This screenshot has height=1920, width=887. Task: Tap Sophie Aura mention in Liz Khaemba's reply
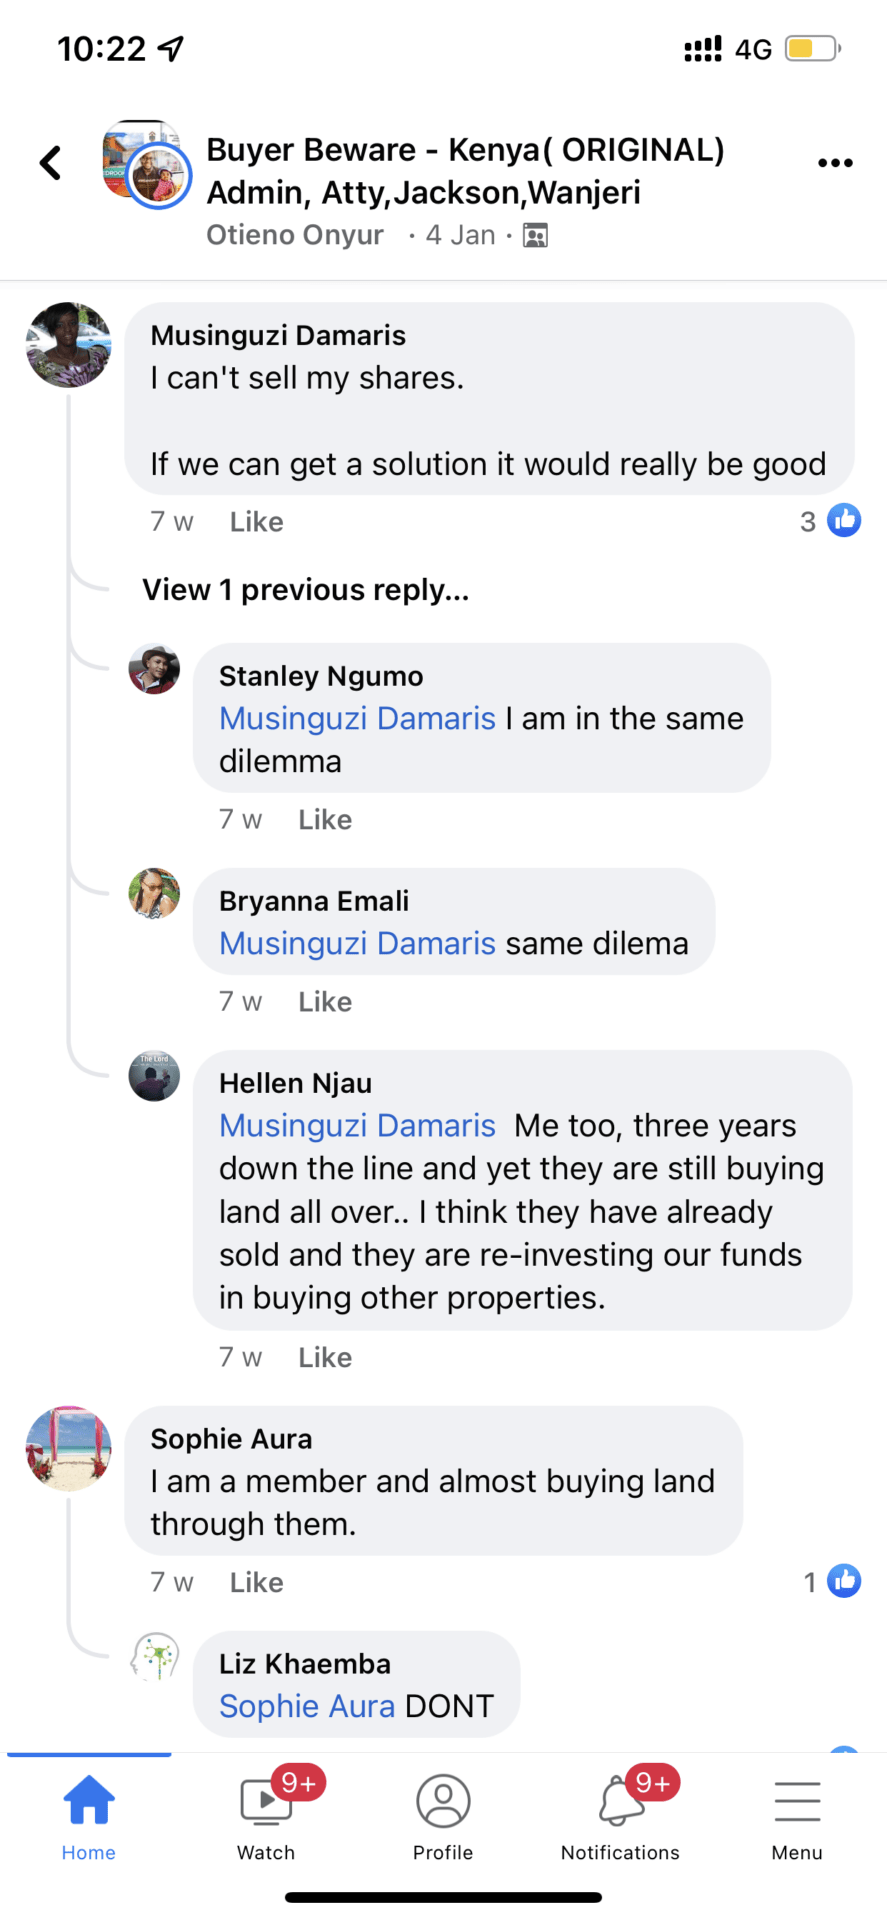307,1706
